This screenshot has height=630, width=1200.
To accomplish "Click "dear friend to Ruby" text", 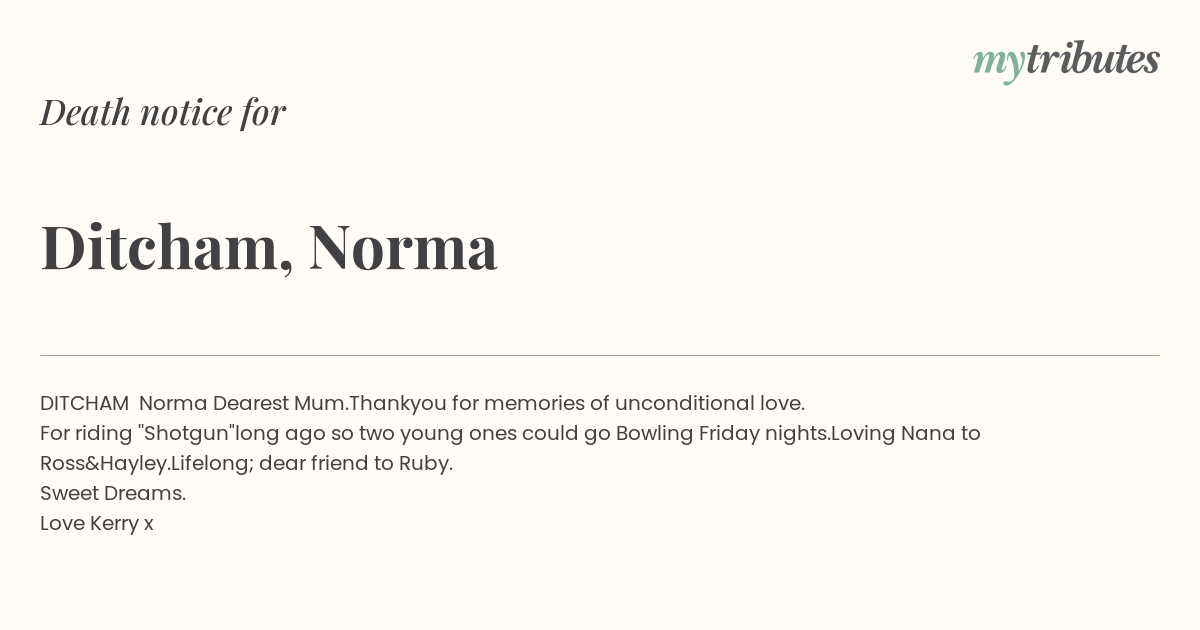I will (x=354, y=464).
